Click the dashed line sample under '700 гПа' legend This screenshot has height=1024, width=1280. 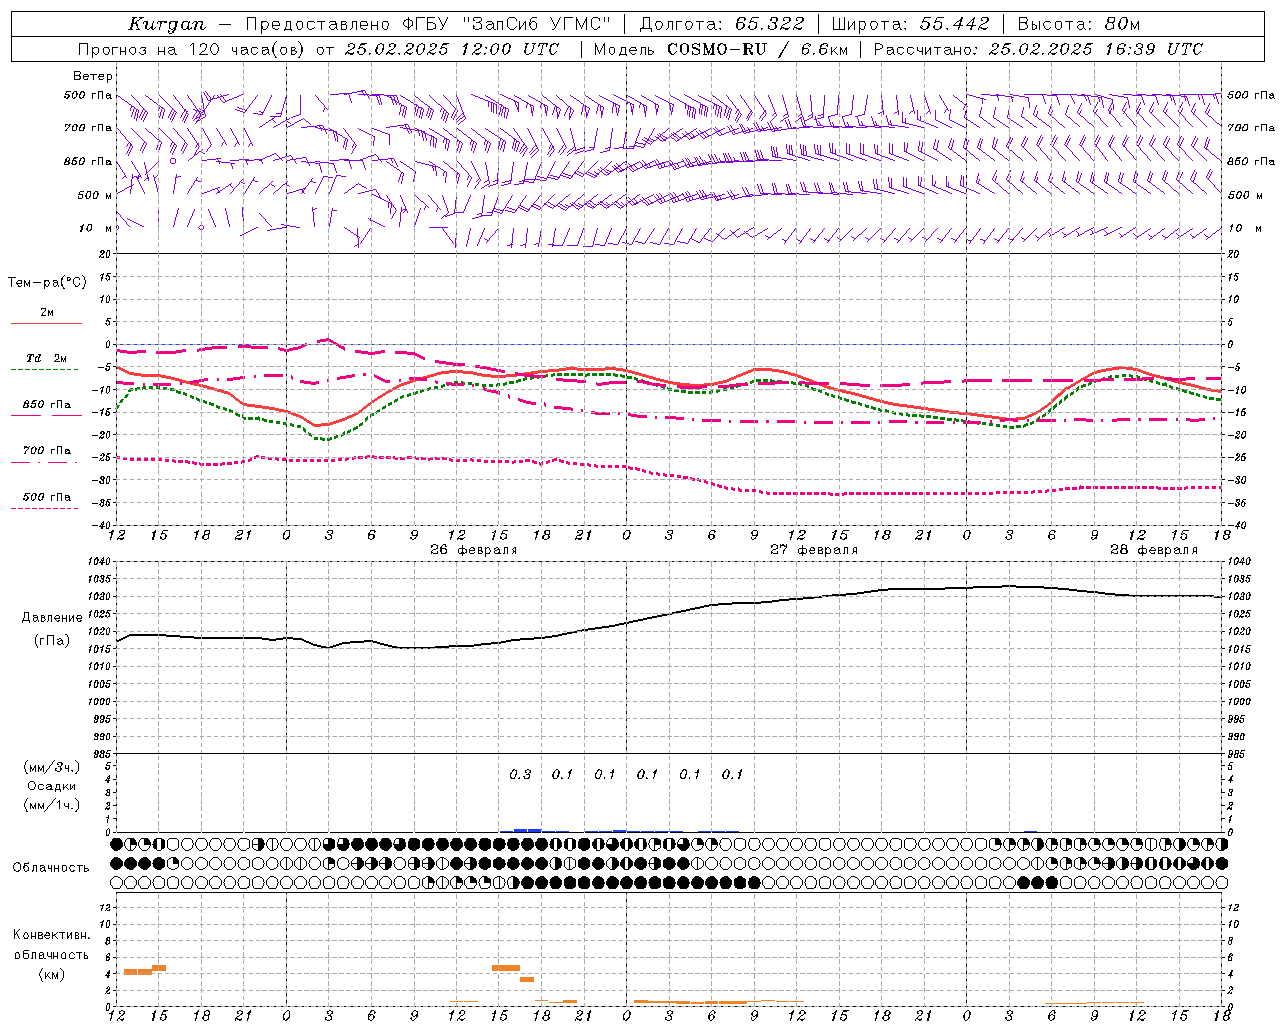point(44,463)
